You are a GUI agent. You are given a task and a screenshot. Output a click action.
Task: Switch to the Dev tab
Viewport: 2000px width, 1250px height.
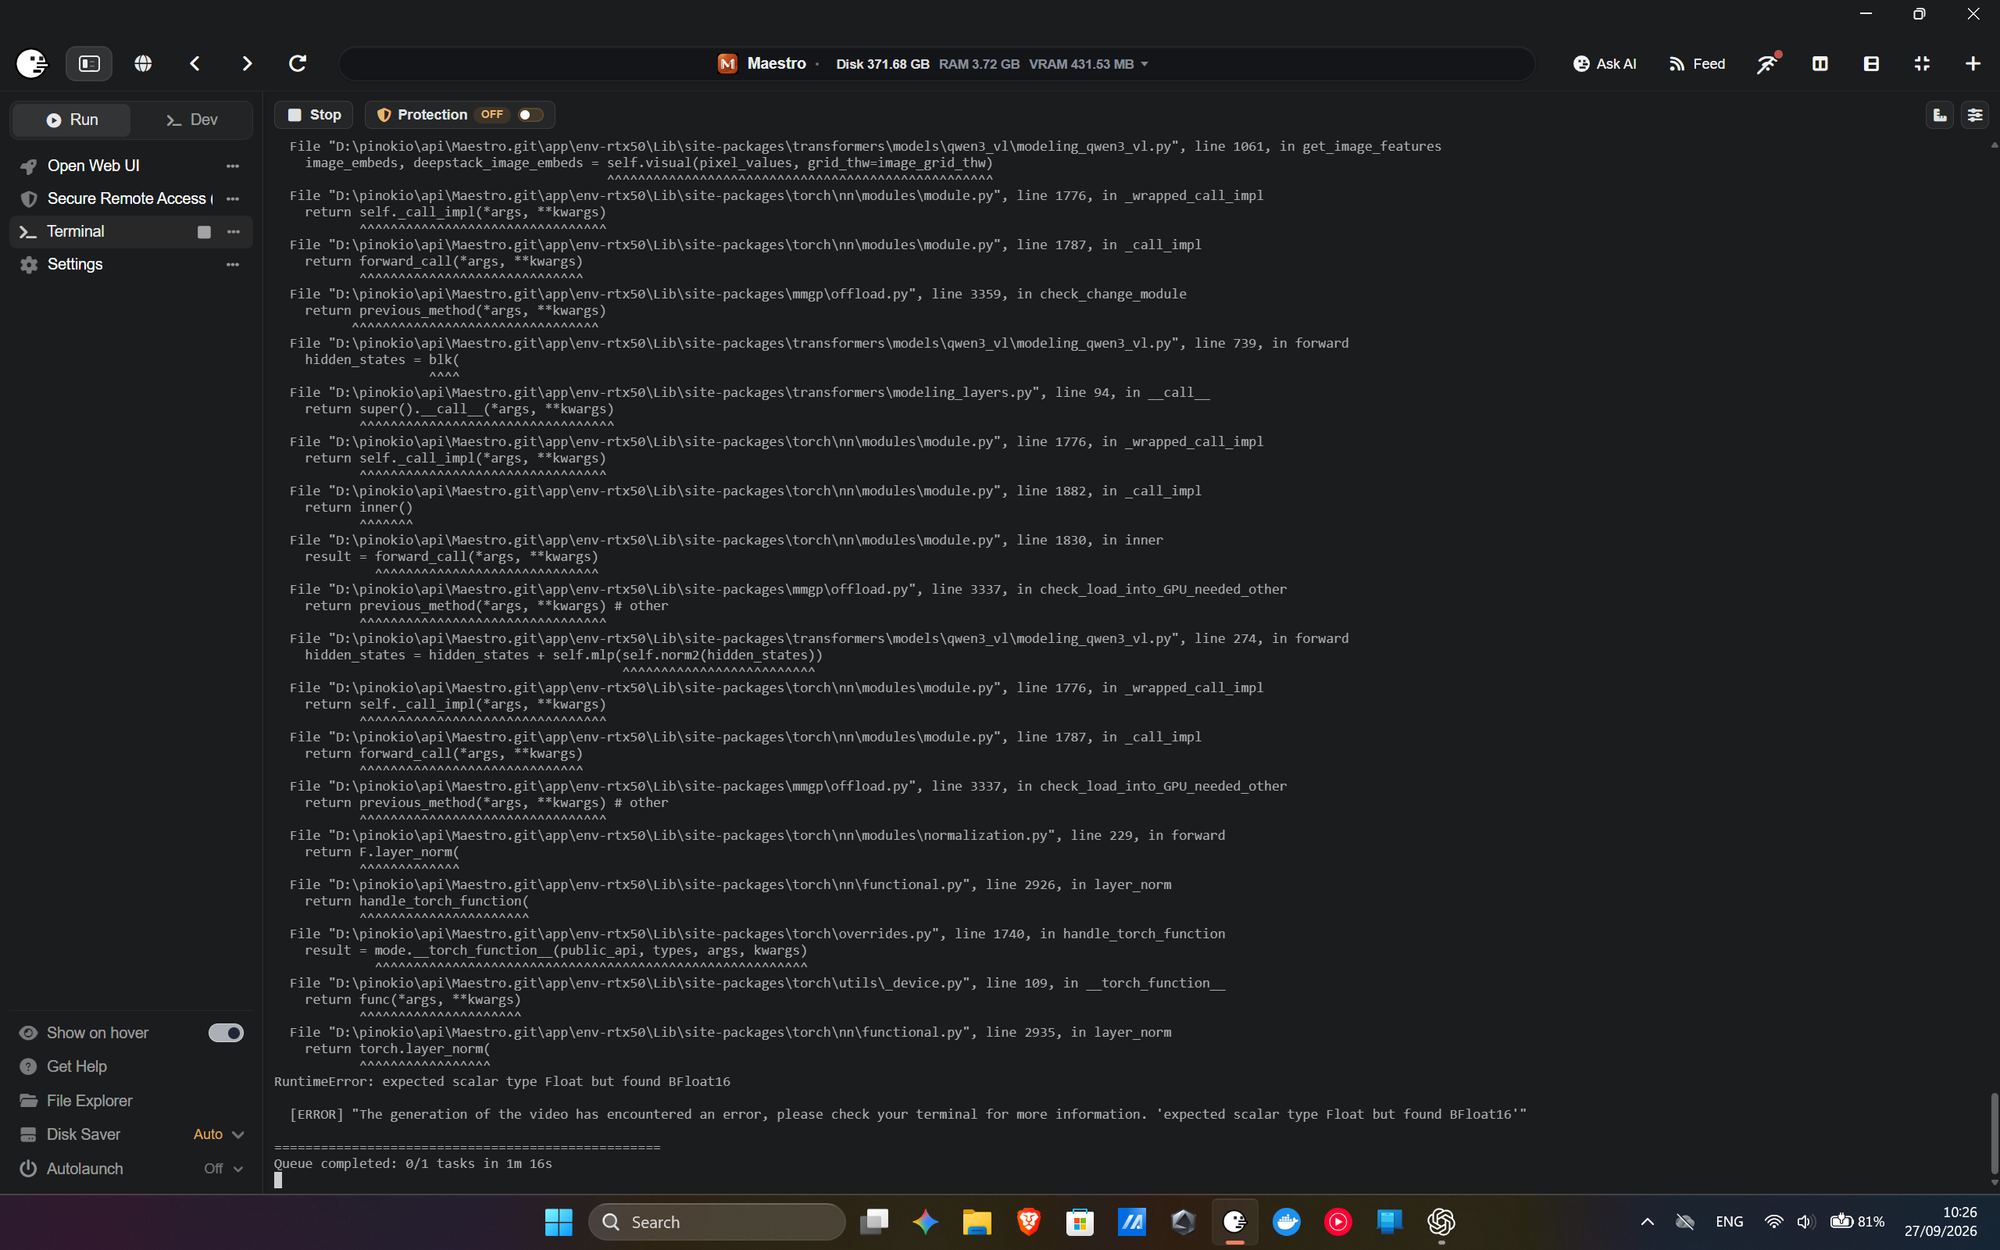coord(191,120)
